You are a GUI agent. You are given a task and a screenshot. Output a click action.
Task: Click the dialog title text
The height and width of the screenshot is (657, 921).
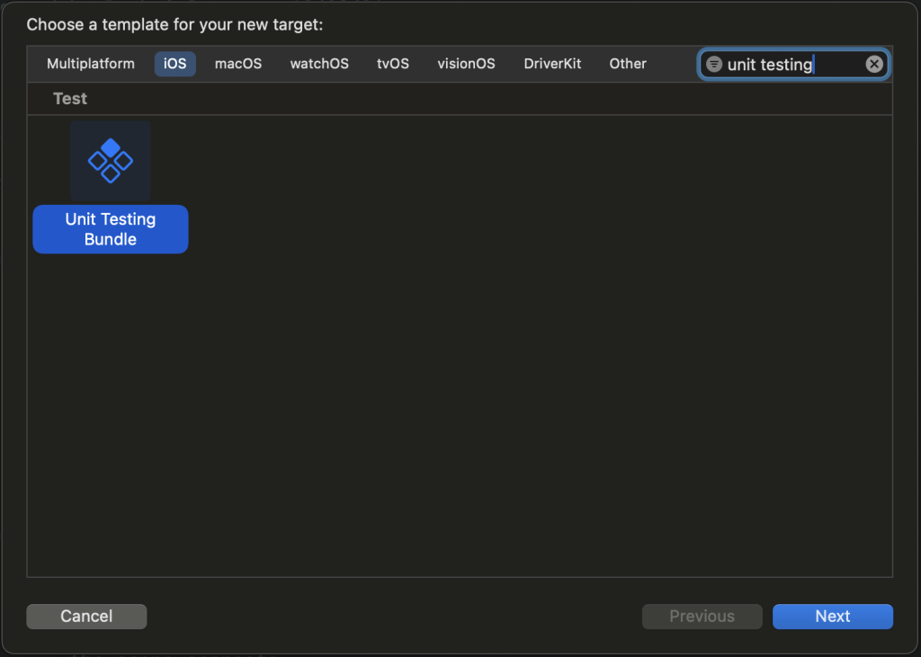(174, 25)
